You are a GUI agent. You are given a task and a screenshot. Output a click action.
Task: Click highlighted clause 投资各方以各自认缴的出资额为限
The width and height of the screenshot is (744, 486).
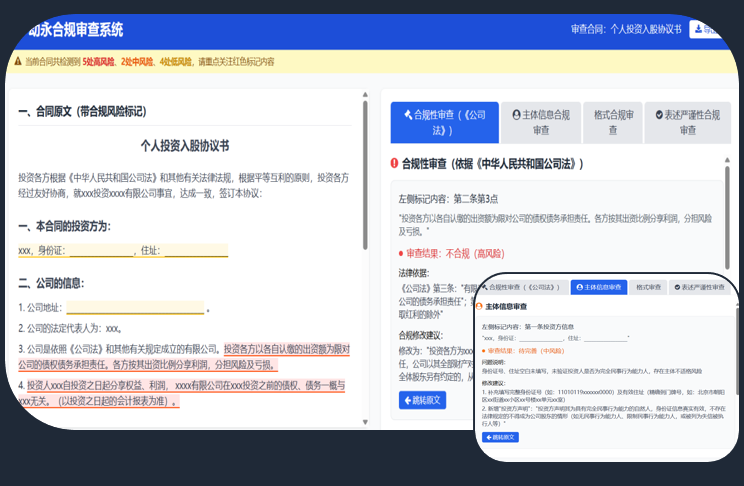tap(184, 357)
